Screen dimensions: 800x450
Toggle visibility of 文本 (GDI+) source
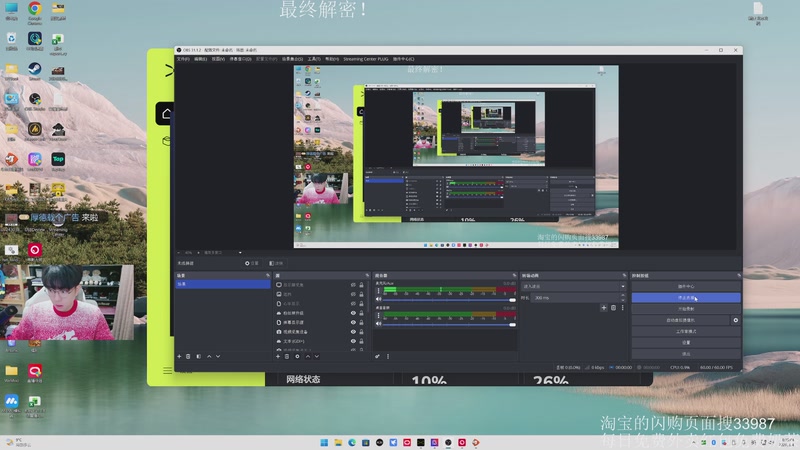point(353,341)
